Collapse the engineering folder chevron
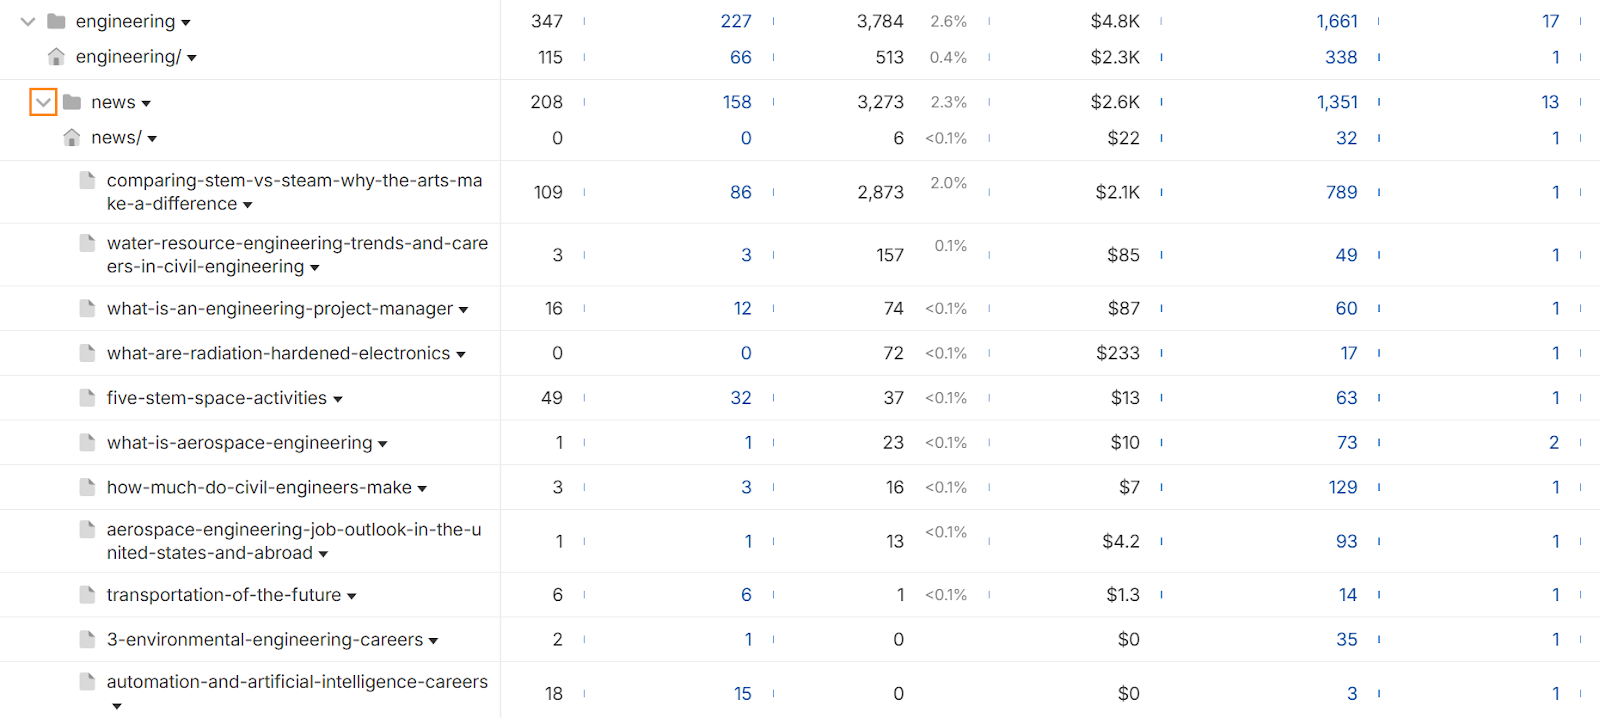Viewport: 1600px width, 718px height. [x=28, y=21]
